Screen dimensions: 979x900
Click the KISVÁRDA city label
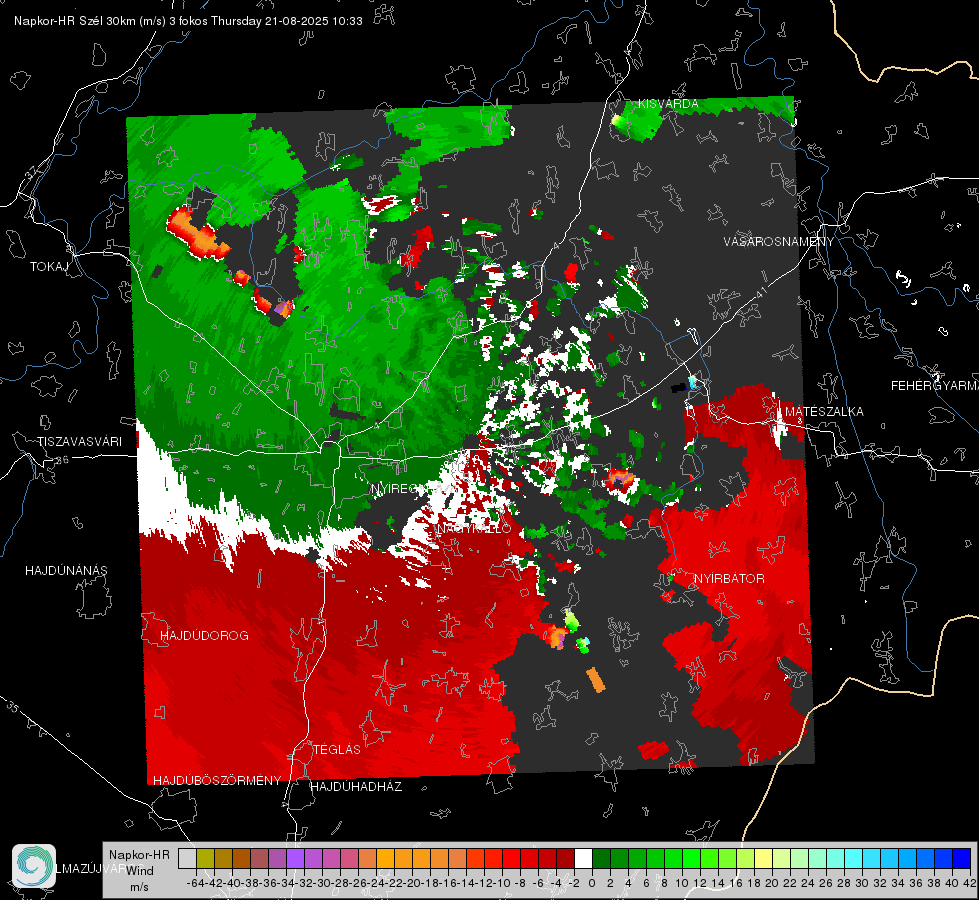tap(667, 104)
